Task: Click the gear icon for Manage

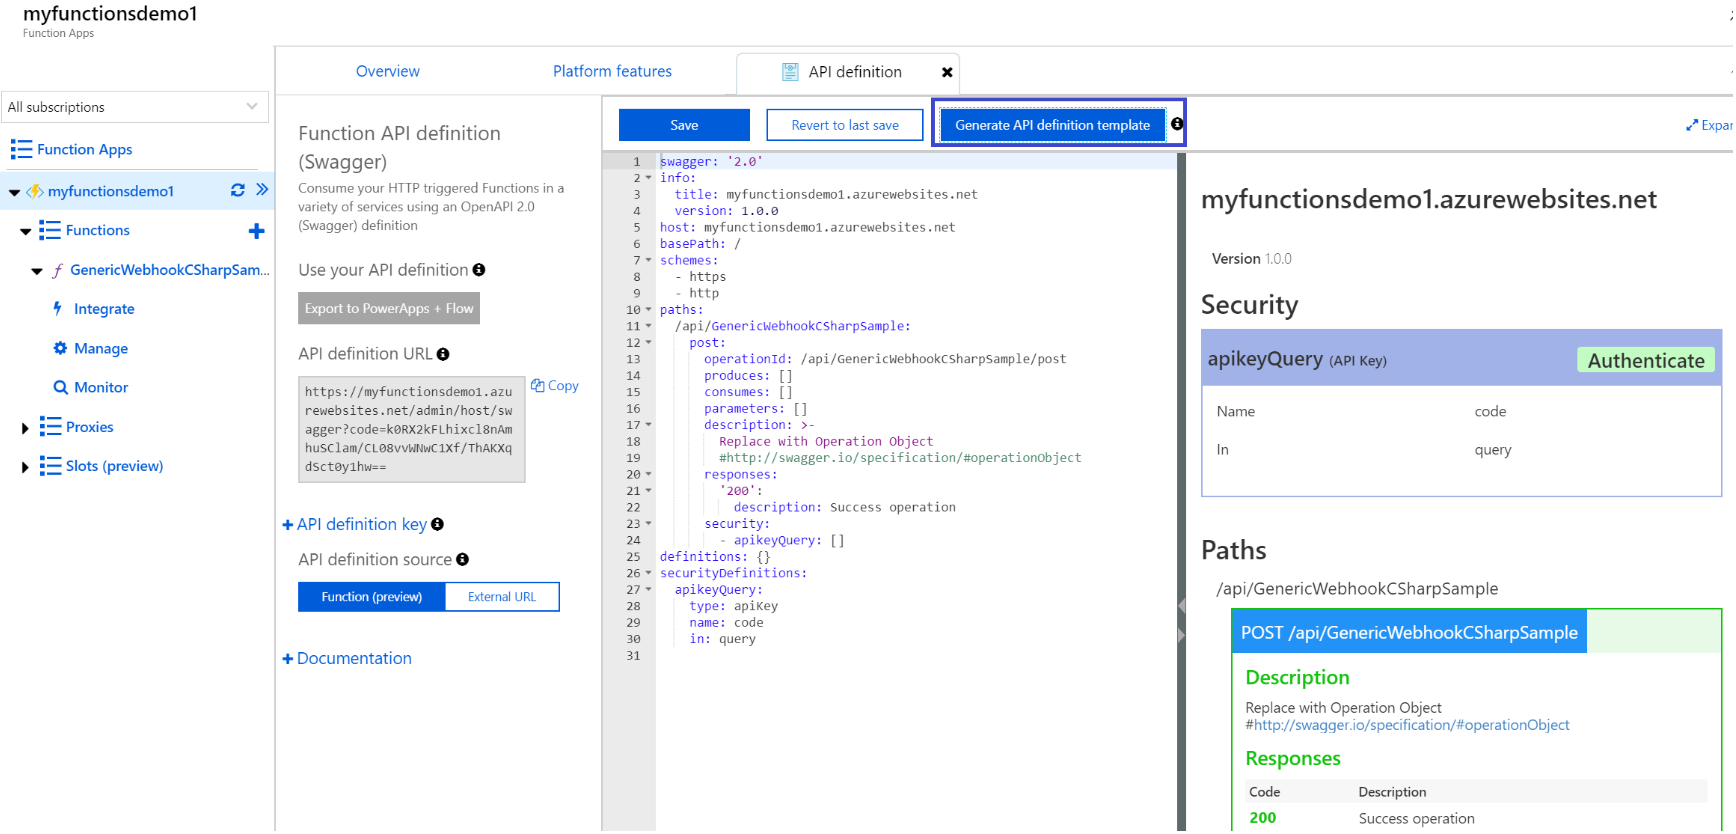Action: (60, 348)
